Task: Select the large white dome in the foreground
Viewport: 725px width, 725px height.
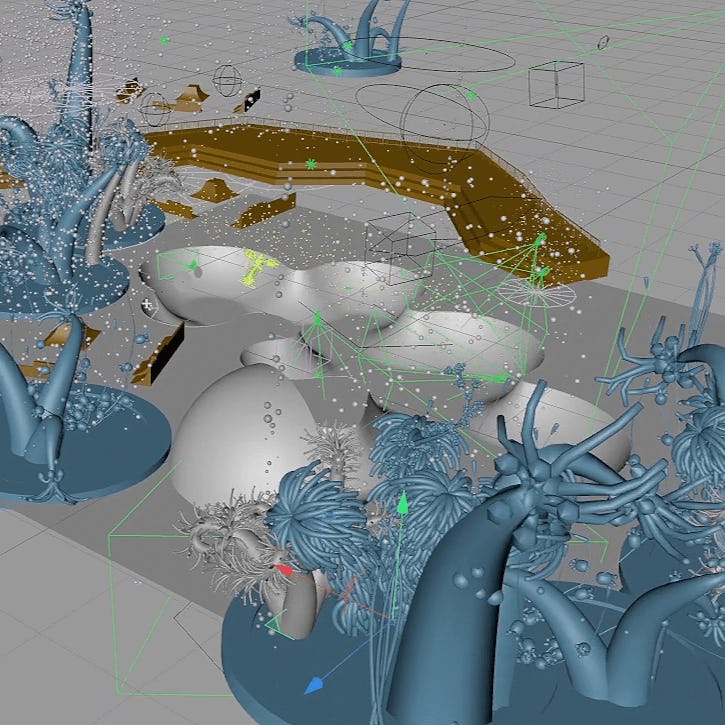Action: pos(245,437)
